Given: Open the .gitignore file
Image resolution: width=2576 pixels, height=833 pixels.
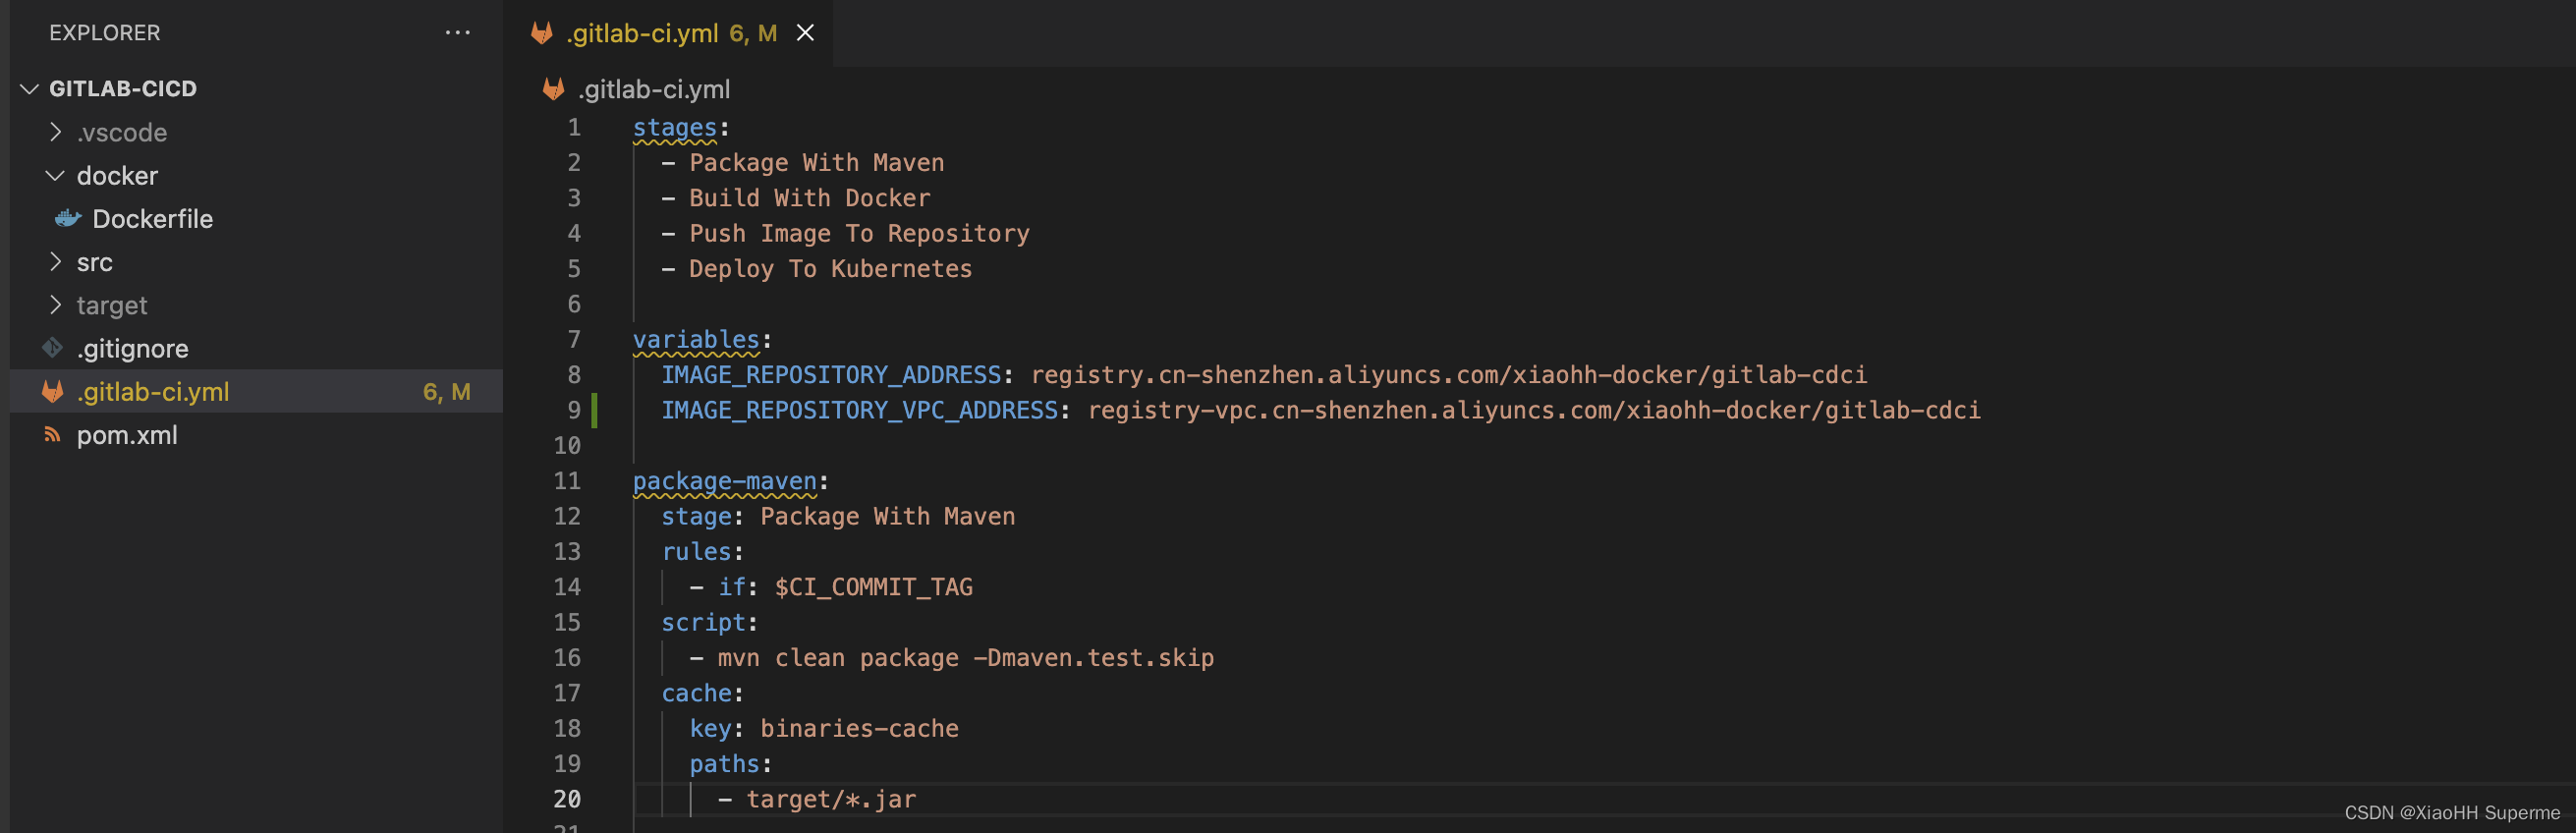Looking at the screenshot, I should click(133, 349).
